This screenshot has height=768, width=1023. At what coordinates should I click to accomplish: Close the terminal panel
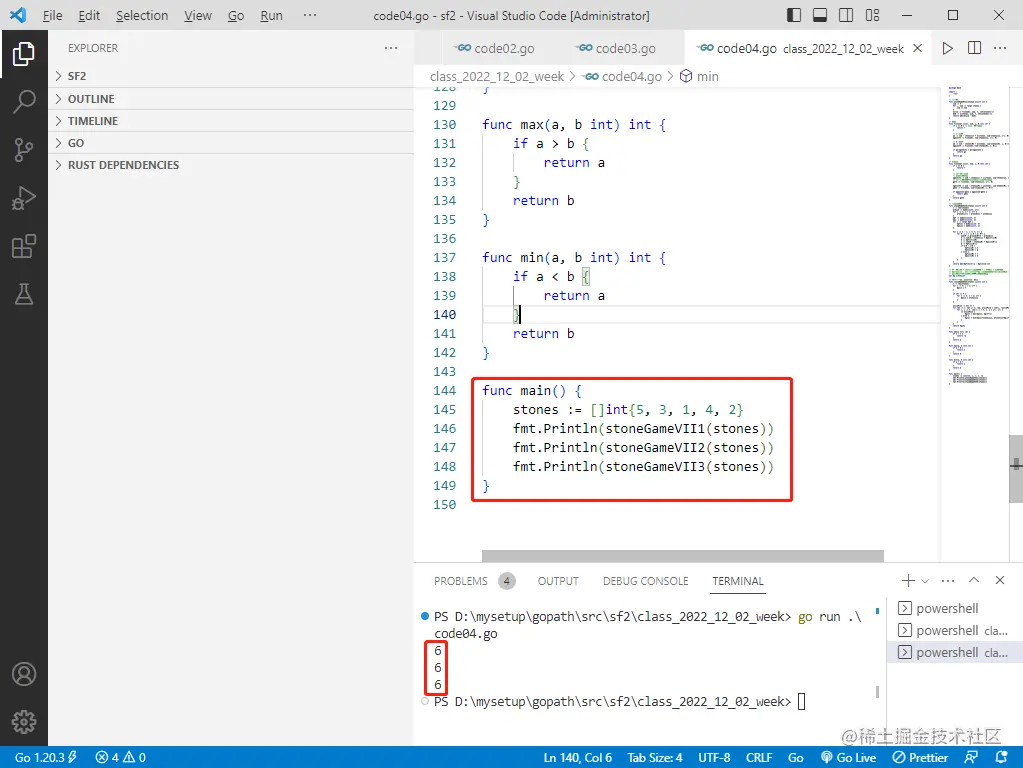click(x=1000, y=580)
